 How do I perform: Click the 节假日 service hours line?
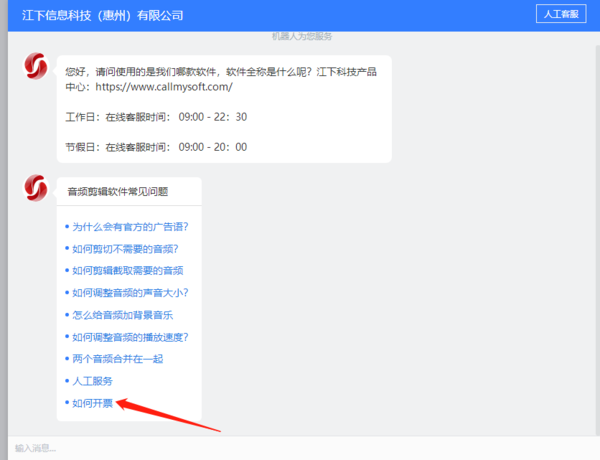156,147
